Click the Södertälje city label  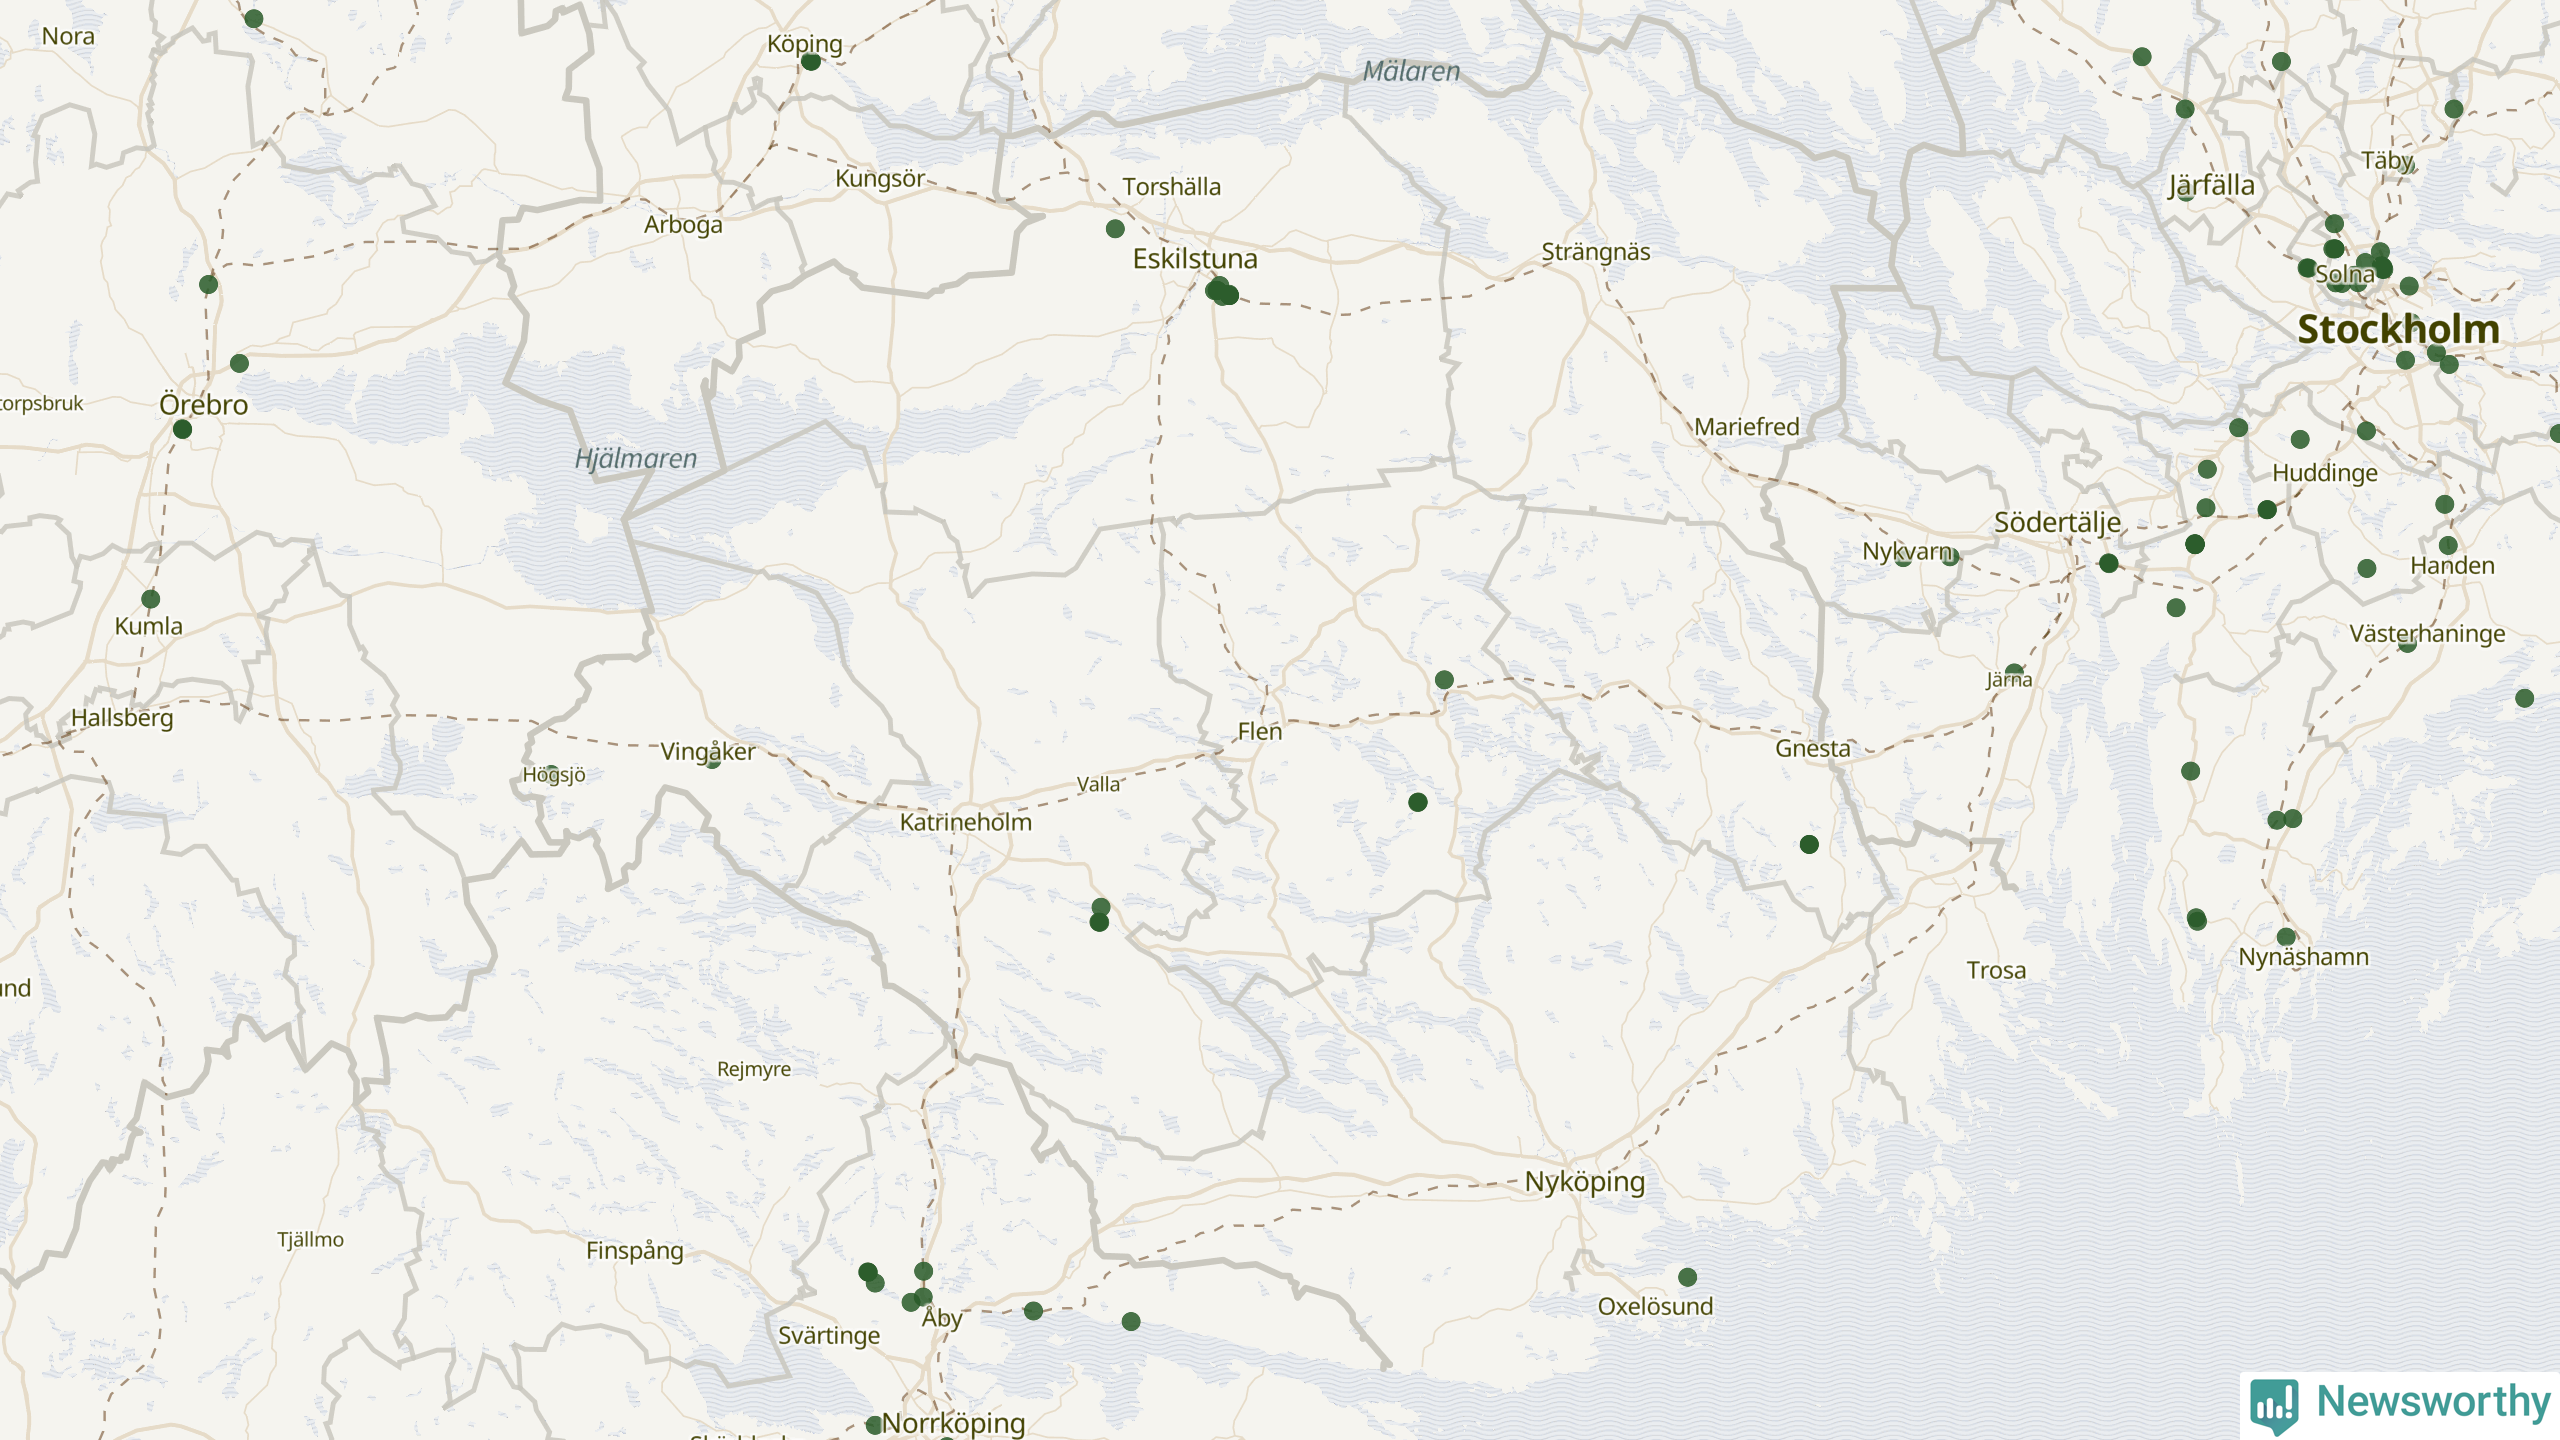point(2057,523)
